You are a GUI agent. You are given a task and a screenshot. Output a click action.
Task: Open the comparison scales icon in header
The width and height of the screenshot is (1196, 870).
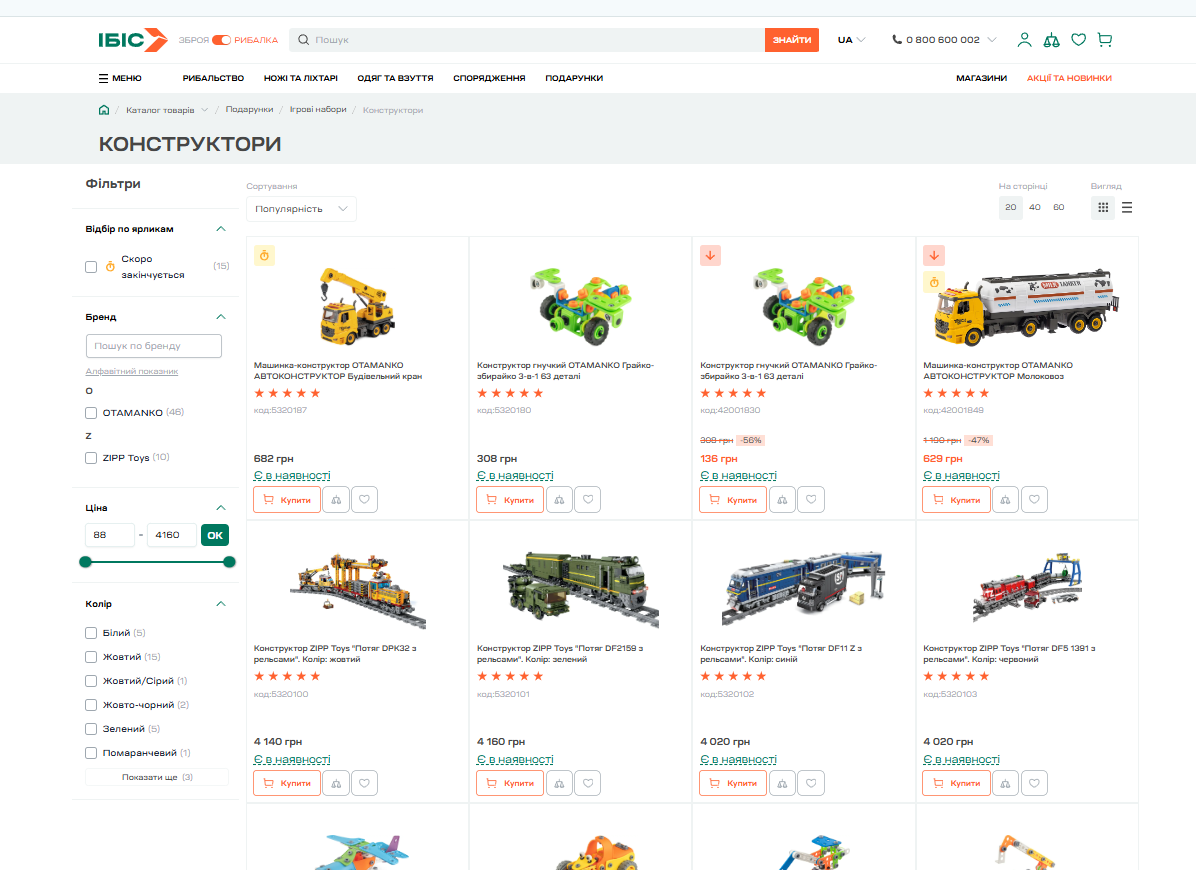click(1051, 40)
